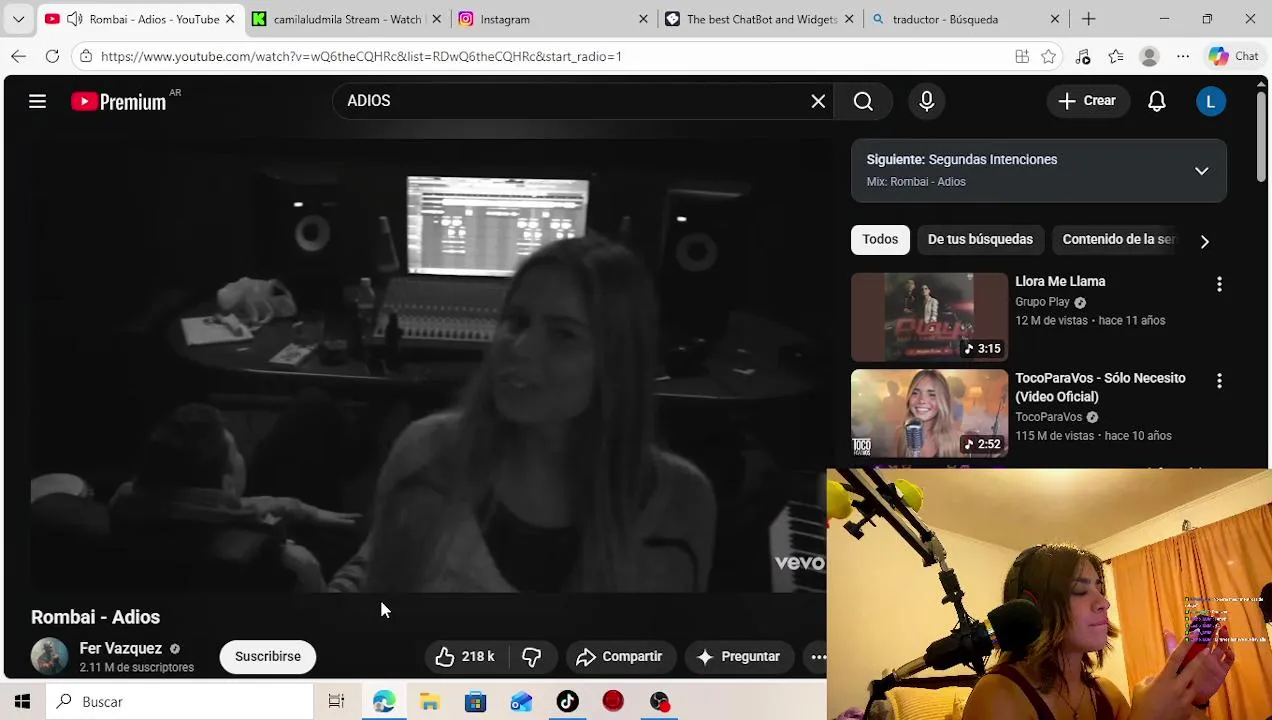Open browser settings and more menu
The height and width of the screenshot is (720, 1272).
coord(1183,57)
